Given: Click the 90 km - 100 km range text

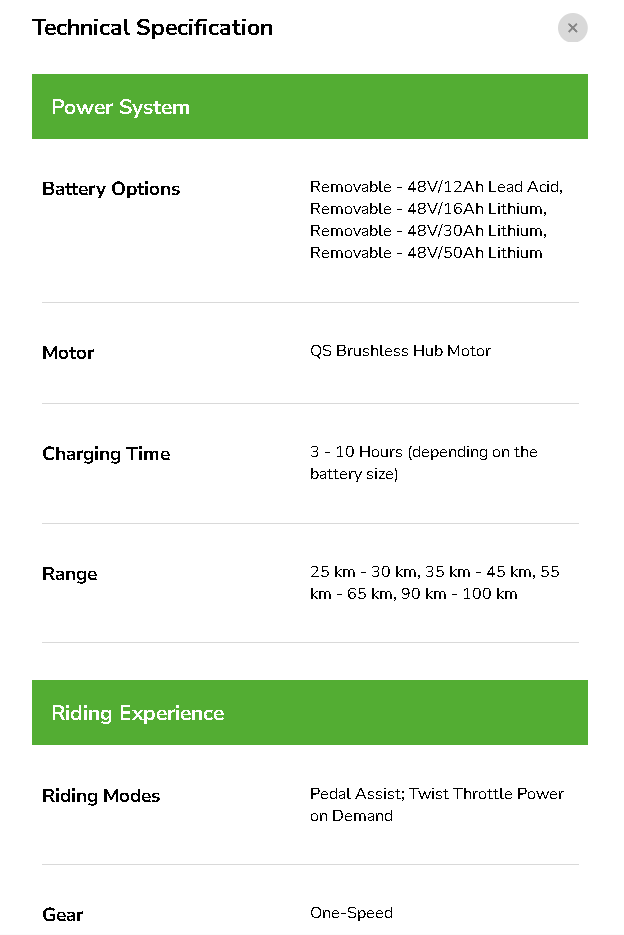Looking at the screenshot, I should tap(464, 594).
